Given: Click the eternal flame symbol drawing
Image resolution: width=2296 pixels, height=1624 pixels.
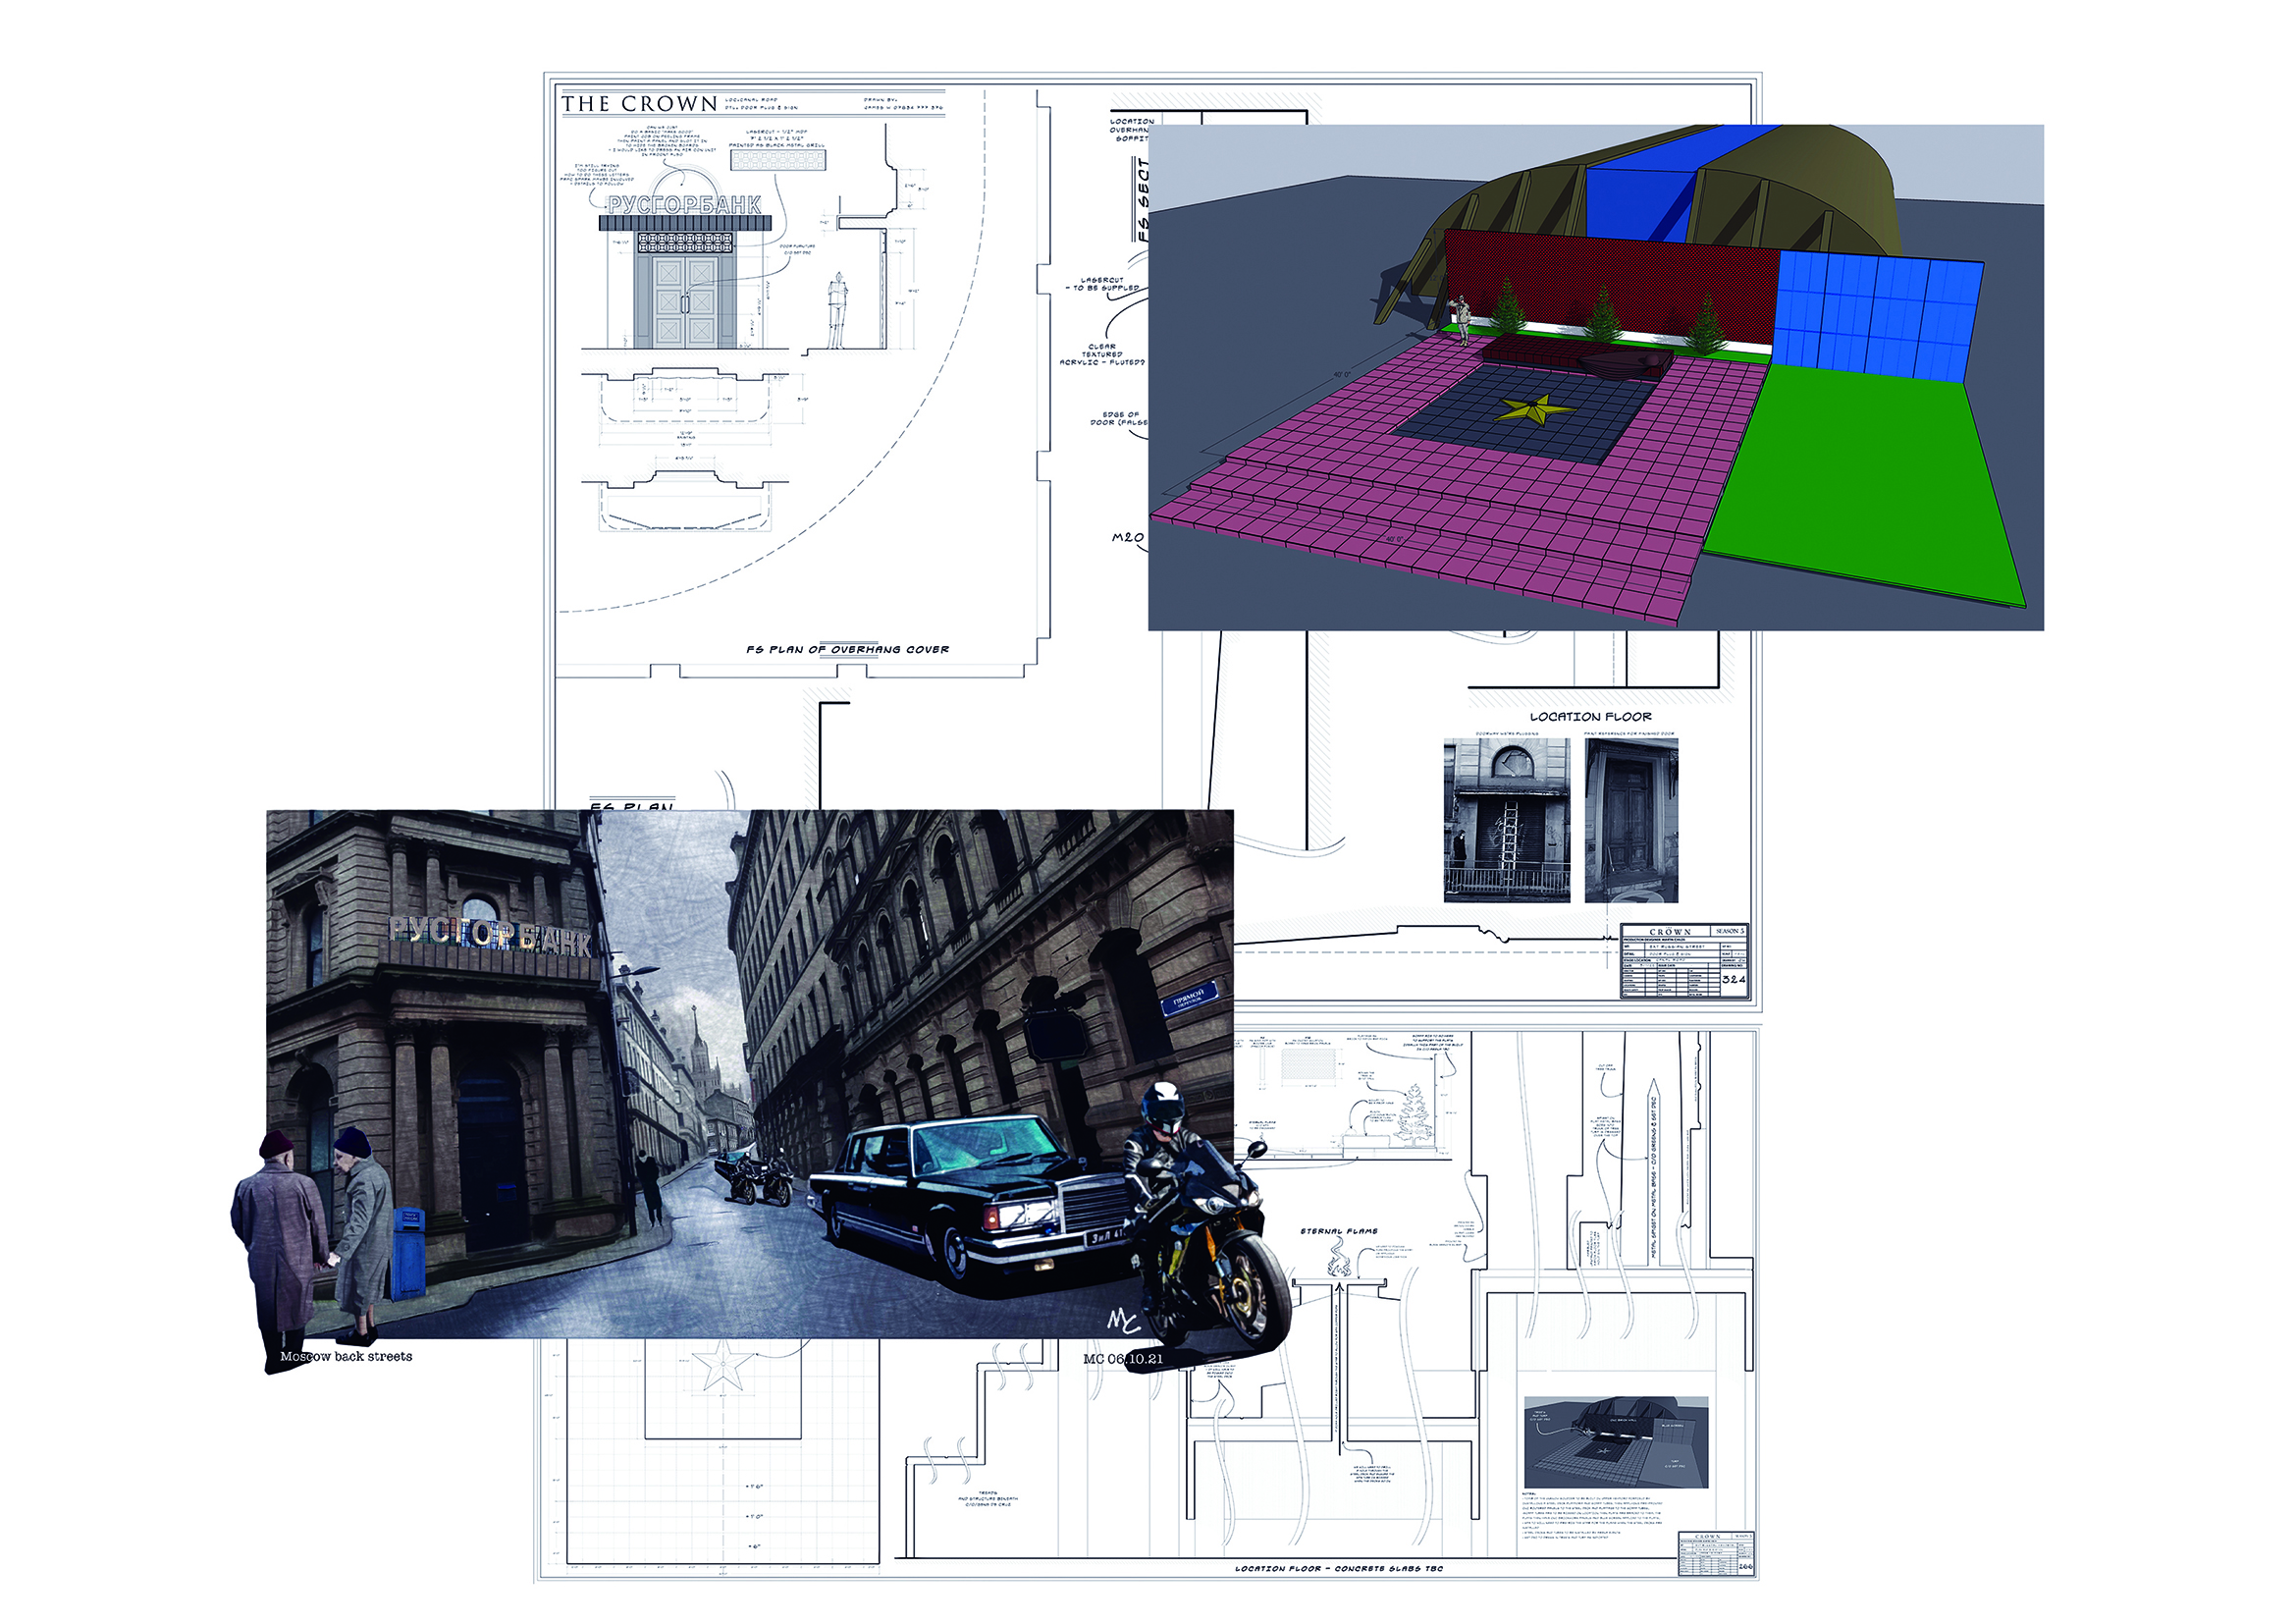Looking at the screenshot, I should 1339,1264.
